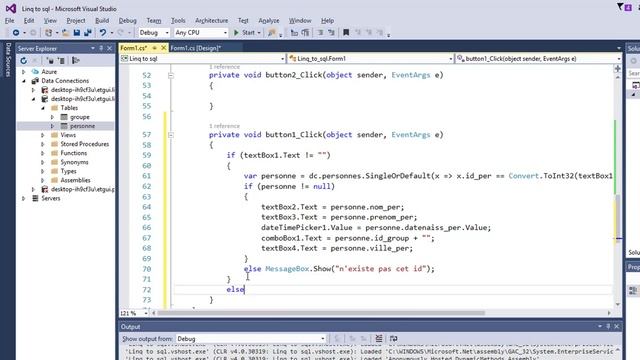This screenshot has height=360, width=640.
Task: Open Server Explorer window position dropdown
Action: [x=93, y=48]
